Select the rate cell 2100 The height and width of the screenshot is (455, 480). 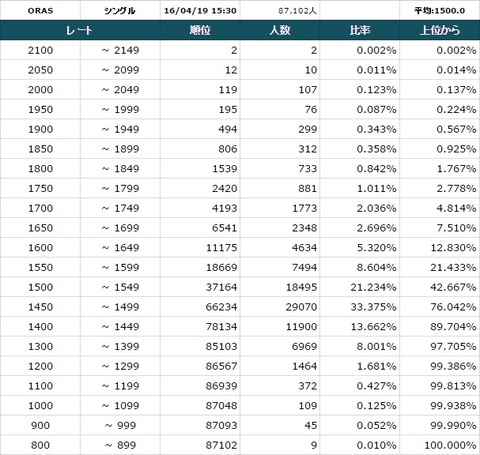coord(40,50)
